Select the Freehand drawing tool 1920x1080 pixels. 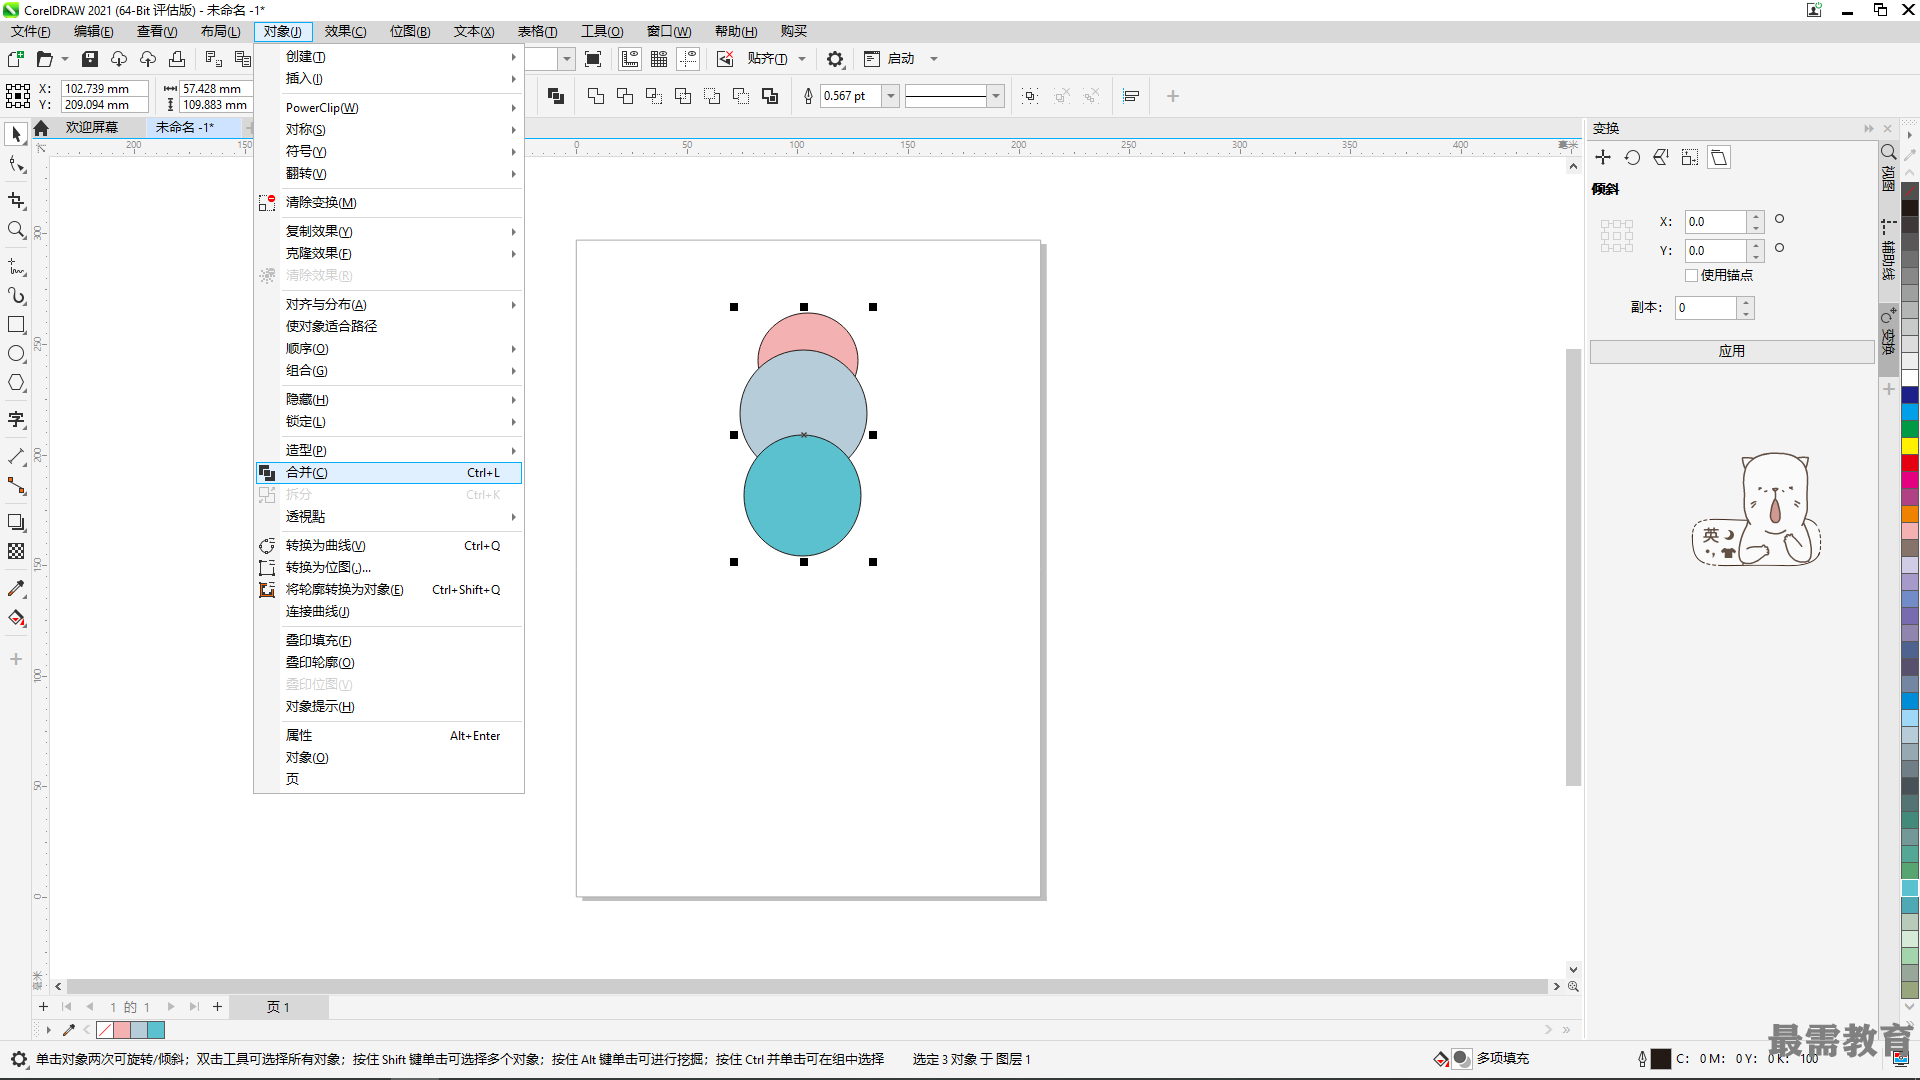point(16,267)
